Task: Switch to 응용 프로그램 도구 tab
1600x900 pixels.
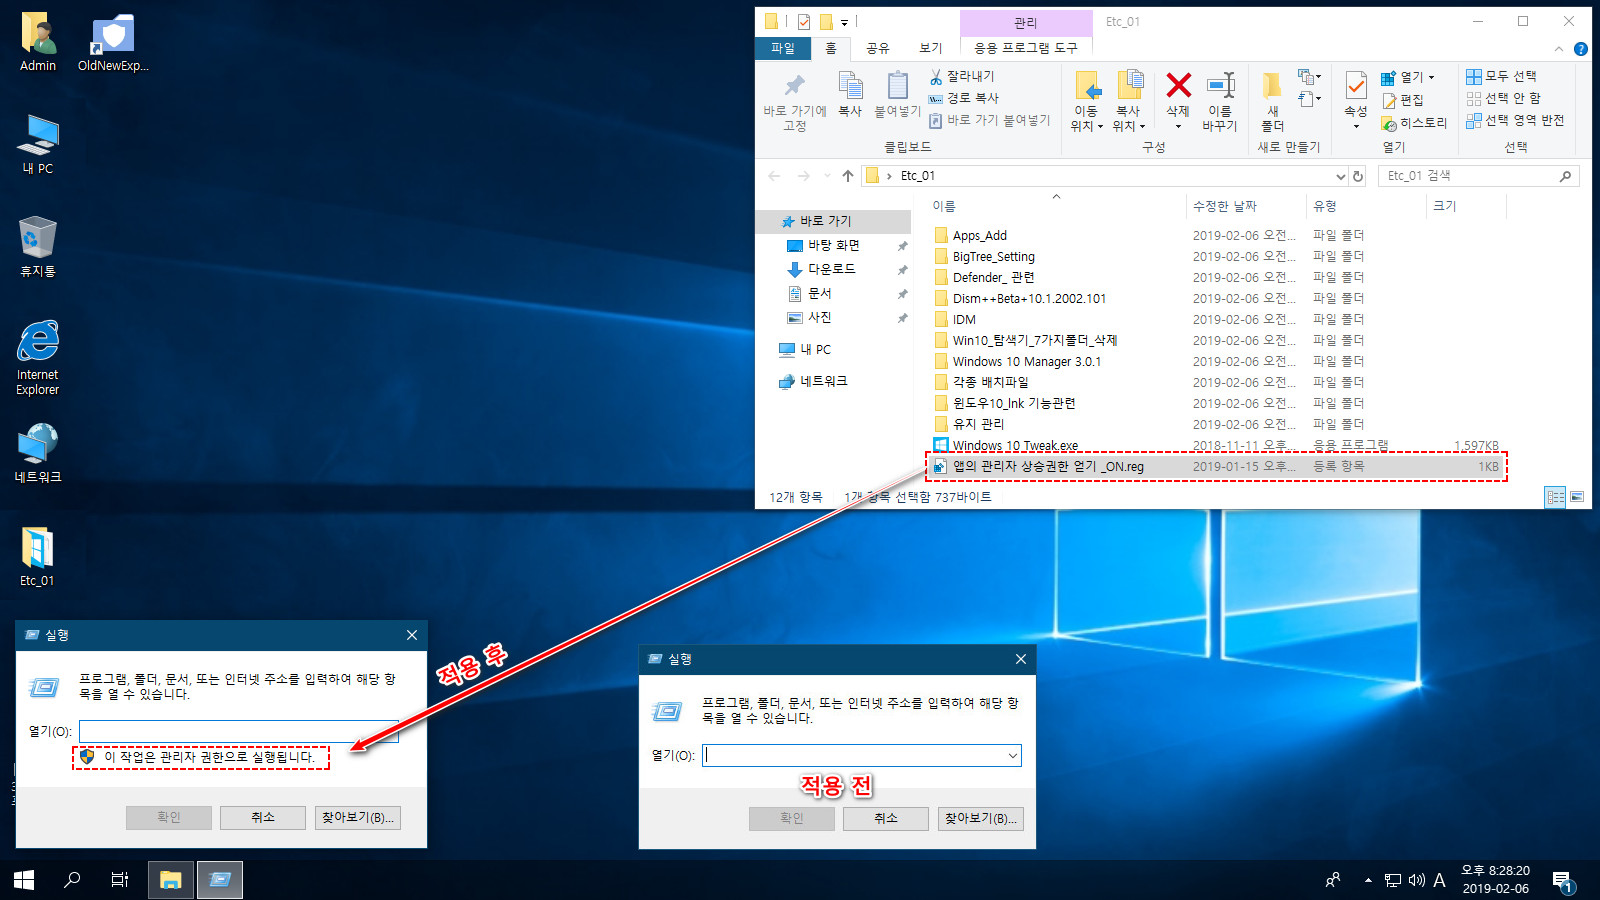Action: click(x=1026, y=48)
